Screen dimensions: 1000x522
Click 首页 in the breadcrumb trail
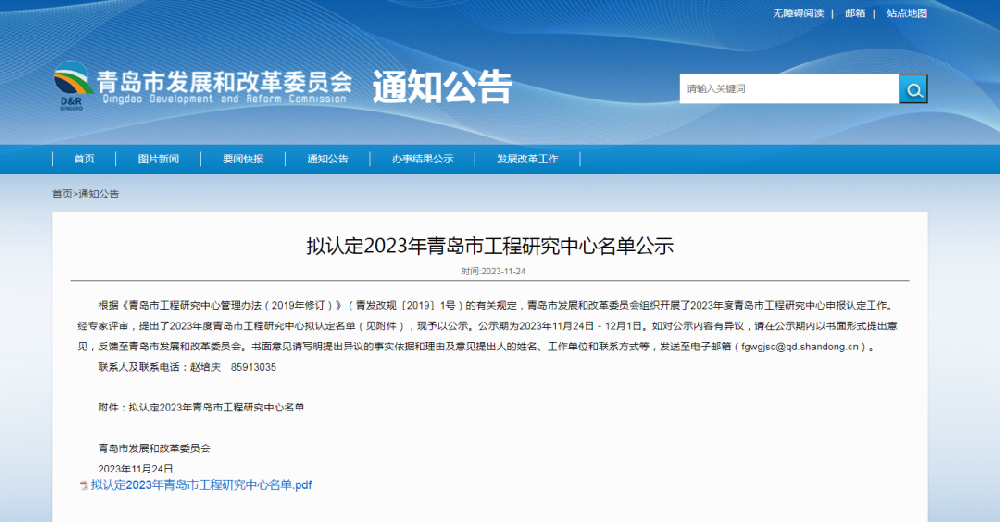[62, 194]
